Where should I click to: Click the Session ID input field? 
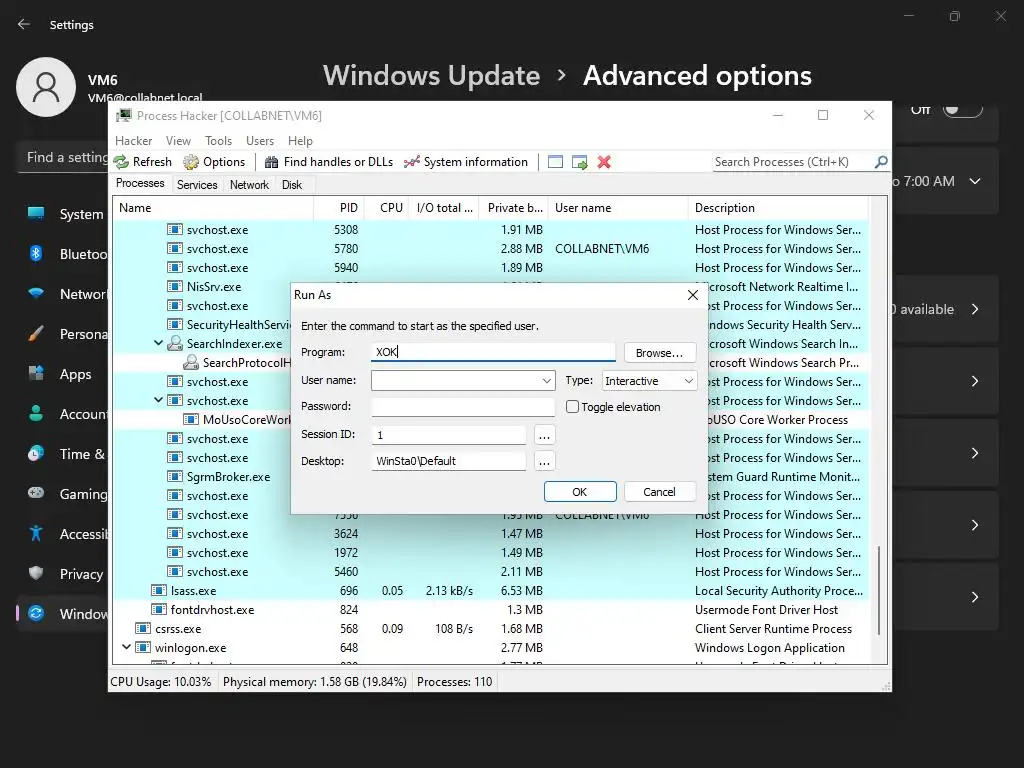(x=449, y=434)
